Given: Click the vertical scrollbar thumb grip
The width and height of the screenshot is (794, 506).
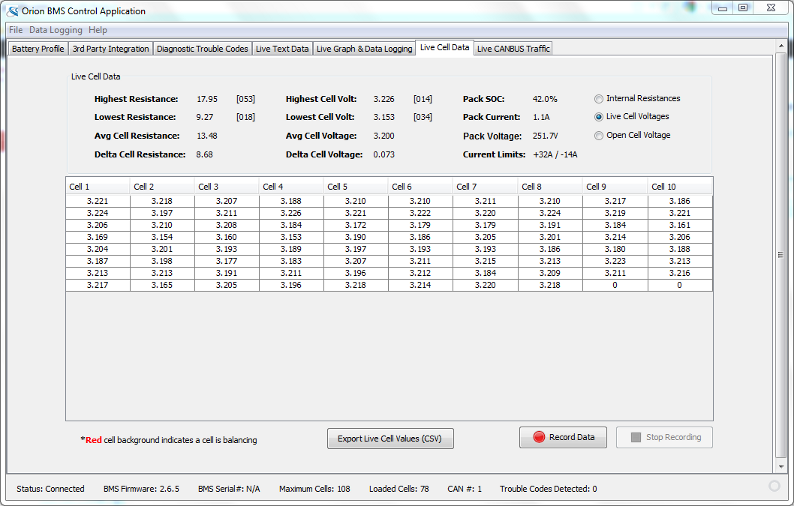Looking at the screenshot, I should click(x=780, y=255).
